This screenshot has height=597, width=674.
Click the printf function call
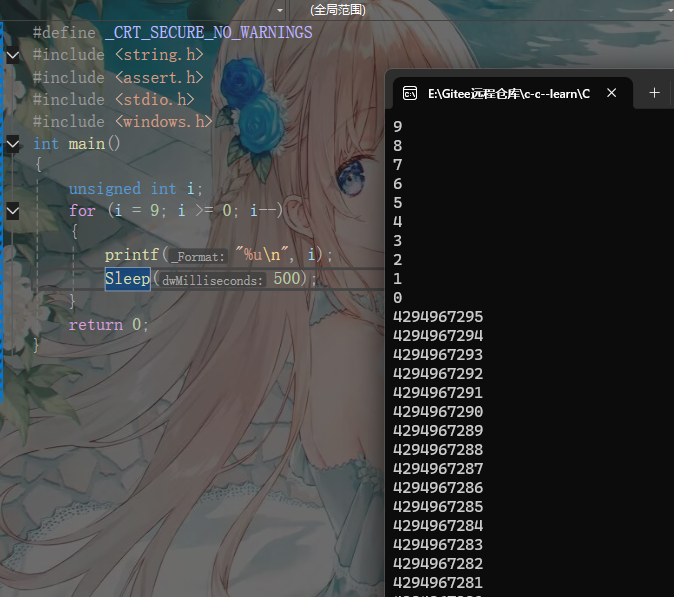click(132, 255)
